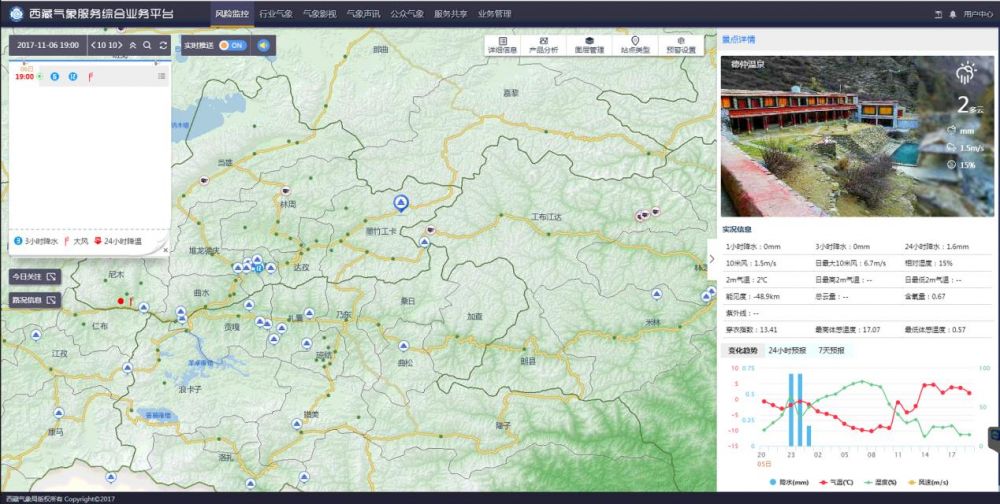The image size is (1000, 504).
Task: Open the 行业气象 menu
Action: [275, 14]
